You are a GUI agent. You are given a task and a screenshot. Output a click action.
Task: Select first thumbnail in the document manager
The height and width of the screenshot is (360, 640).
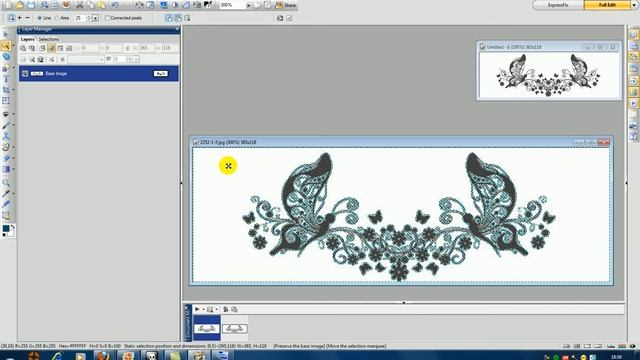[x=207, y=328]
